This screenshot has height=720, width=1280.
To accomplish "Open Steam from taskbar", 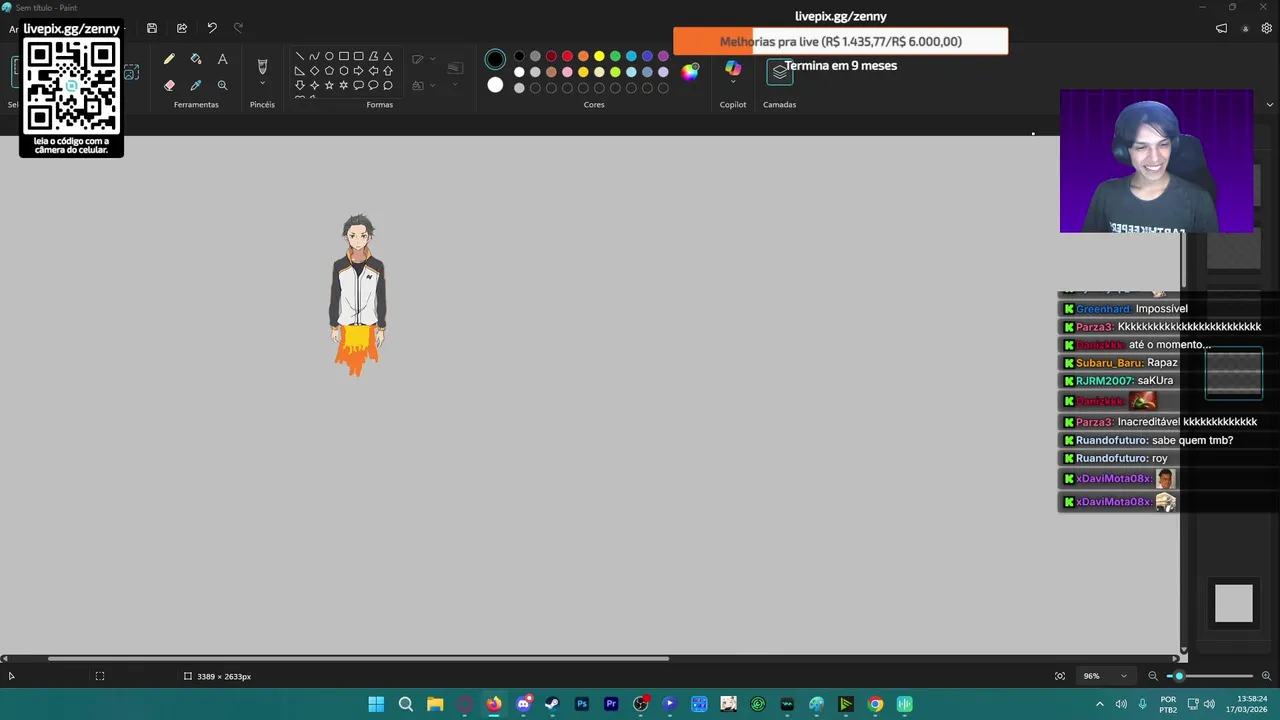I will [x=552, y=704].
